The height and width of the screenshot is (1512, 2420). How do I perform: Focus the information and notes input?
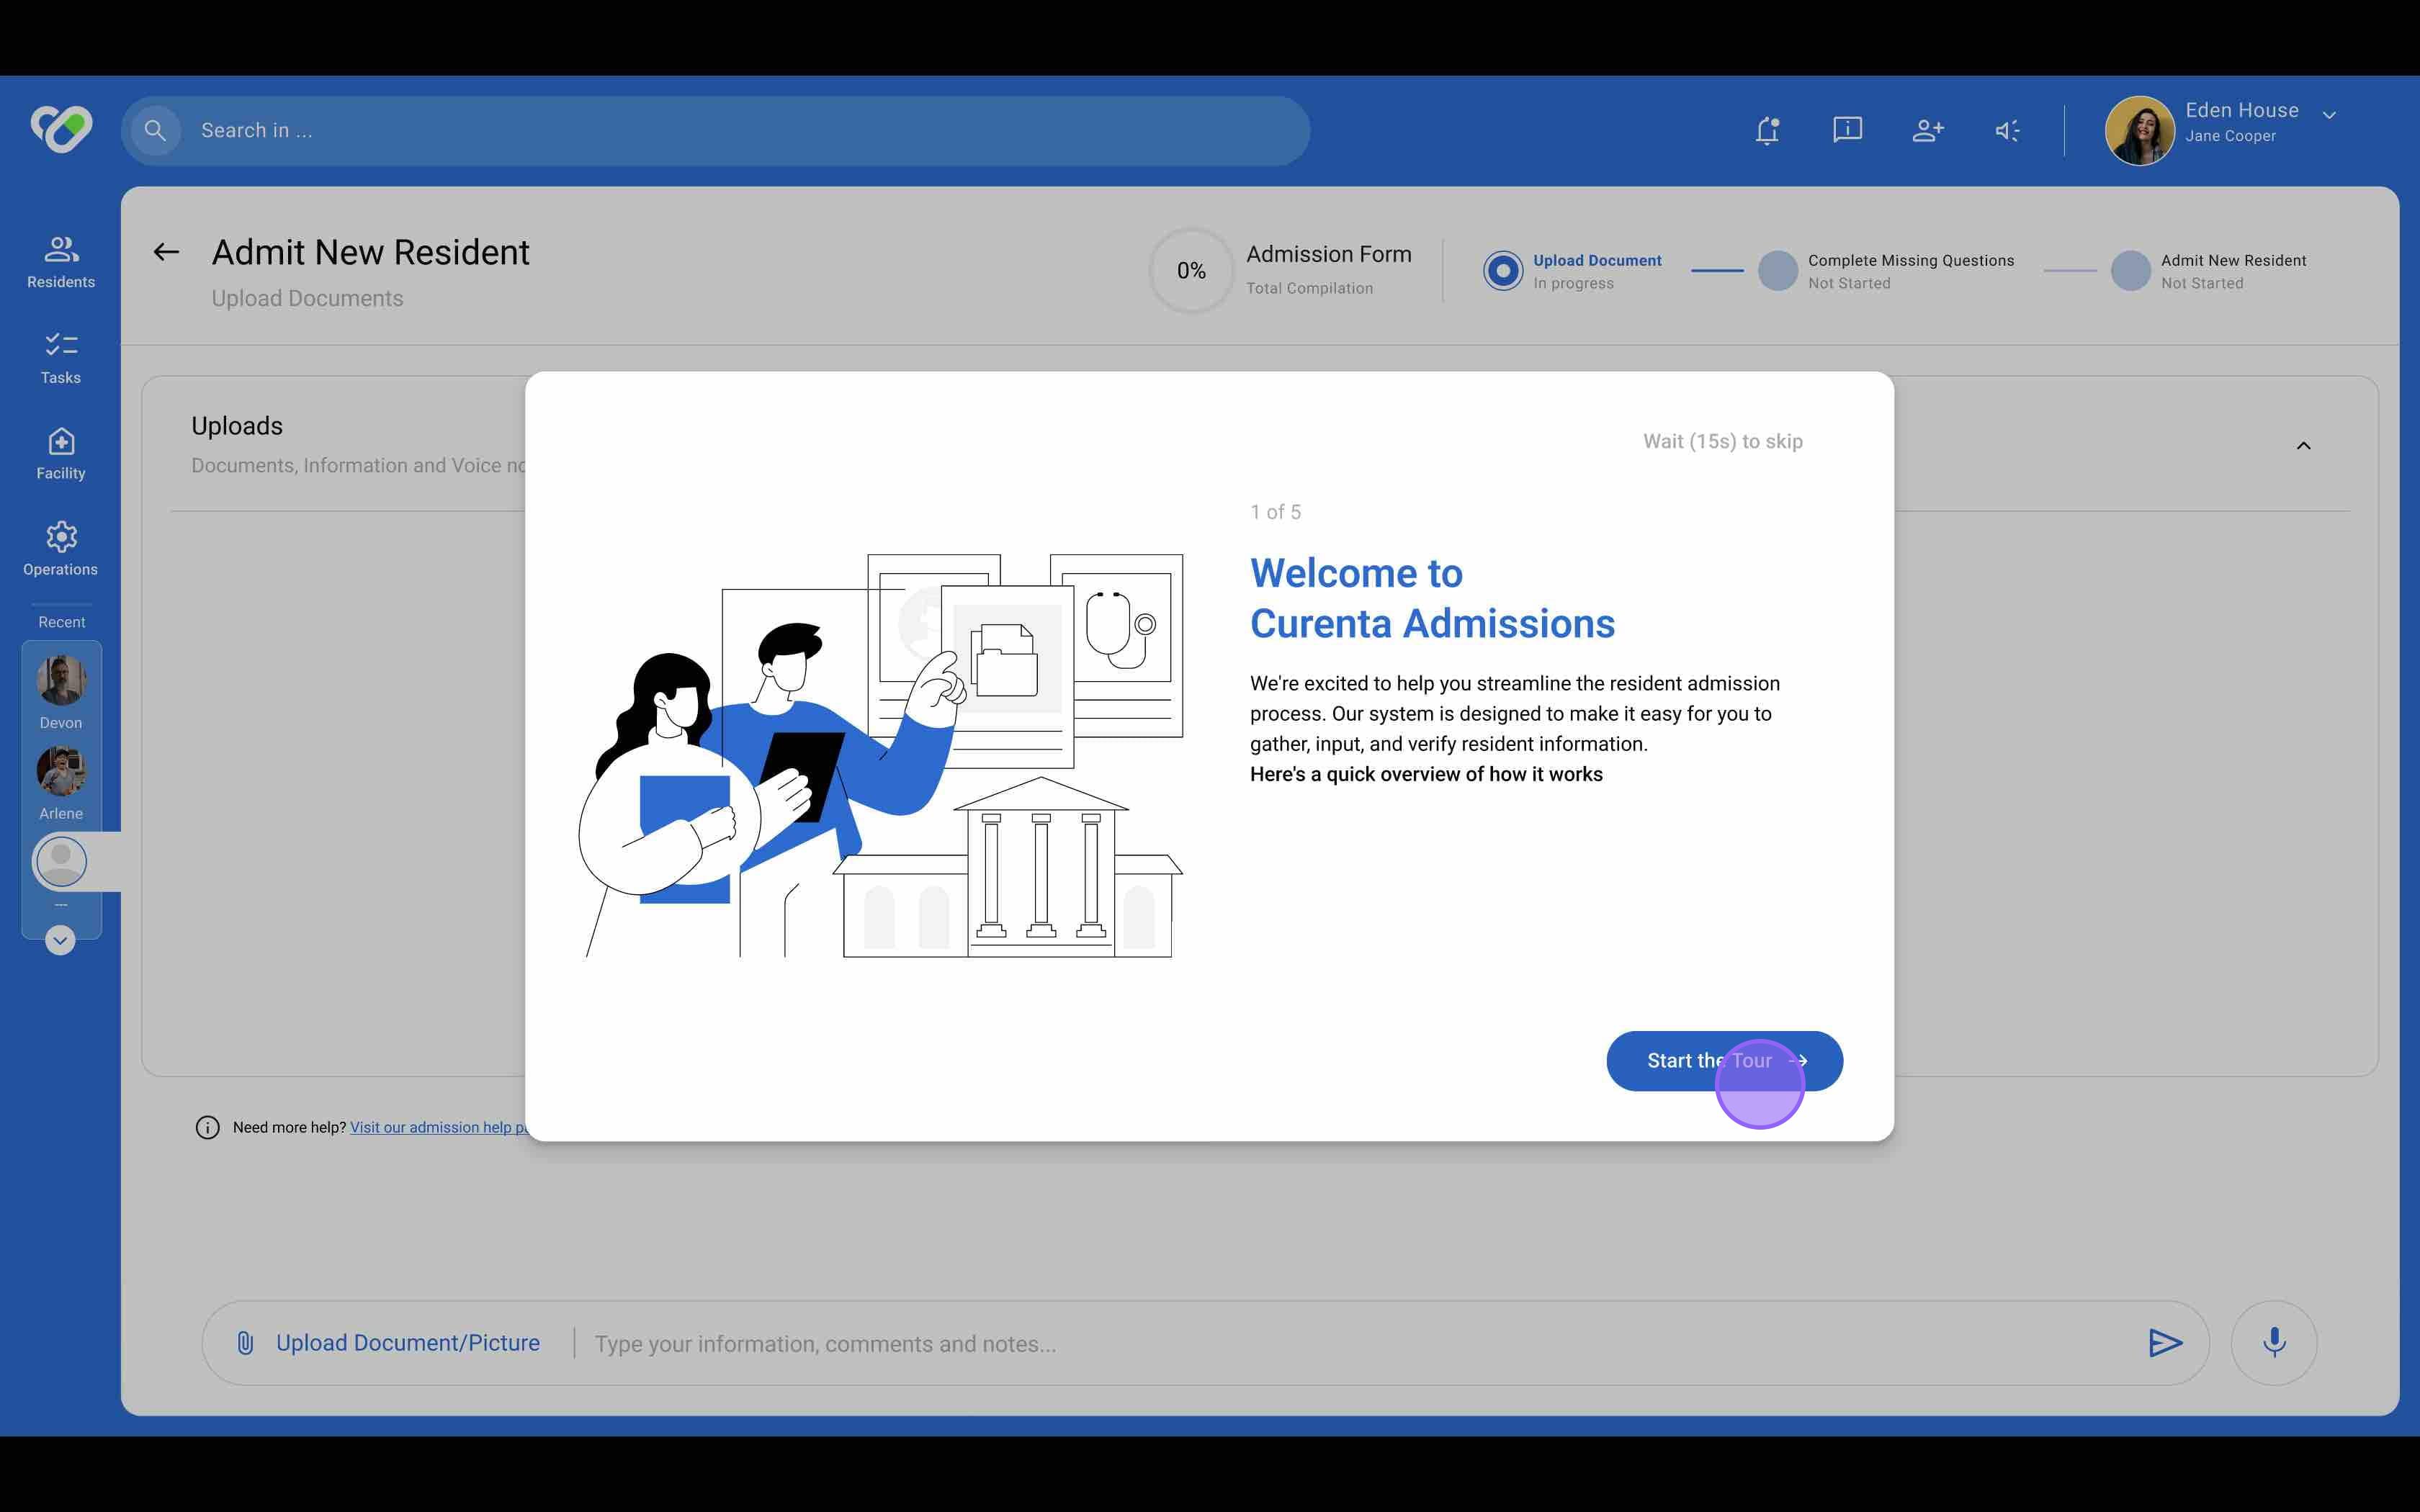1360,1344
